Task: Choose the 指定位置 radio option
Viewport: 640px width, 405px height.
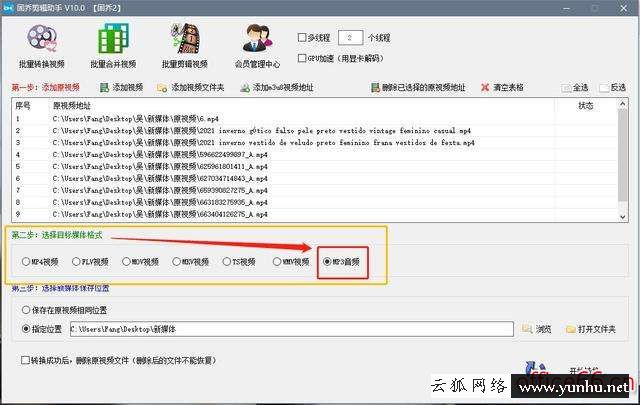Action: [x=26, y=329]
